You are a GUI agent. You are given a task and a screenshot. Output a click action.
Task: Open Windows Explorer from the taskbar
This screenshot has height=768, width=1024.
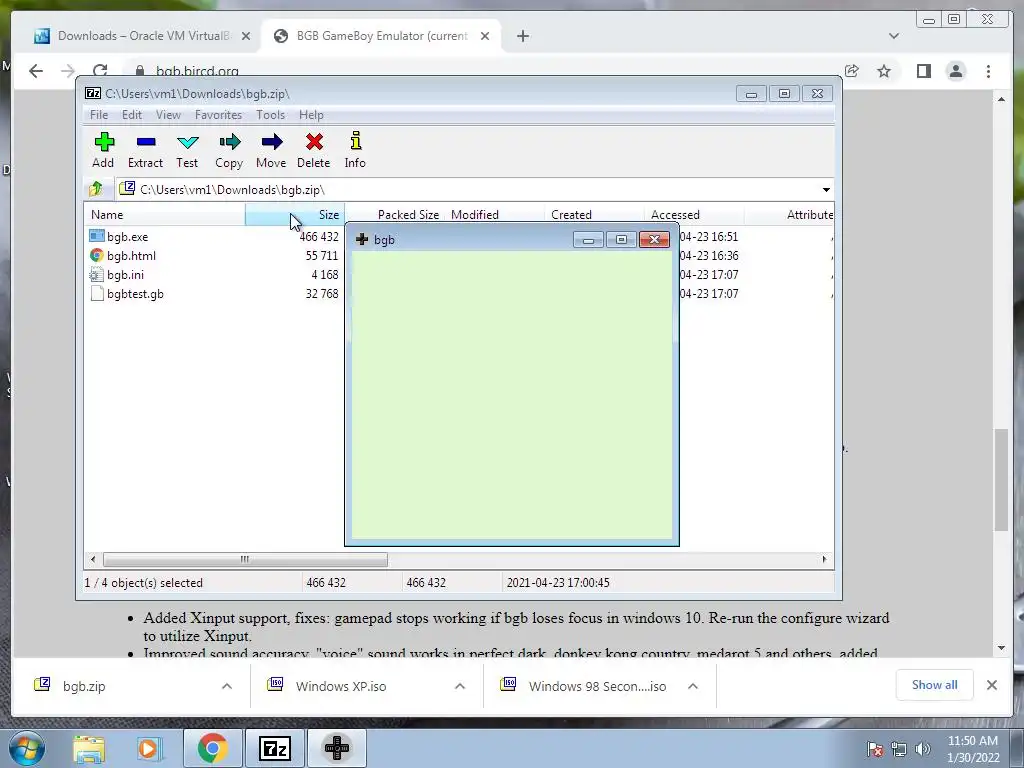[x=89, y=748]
